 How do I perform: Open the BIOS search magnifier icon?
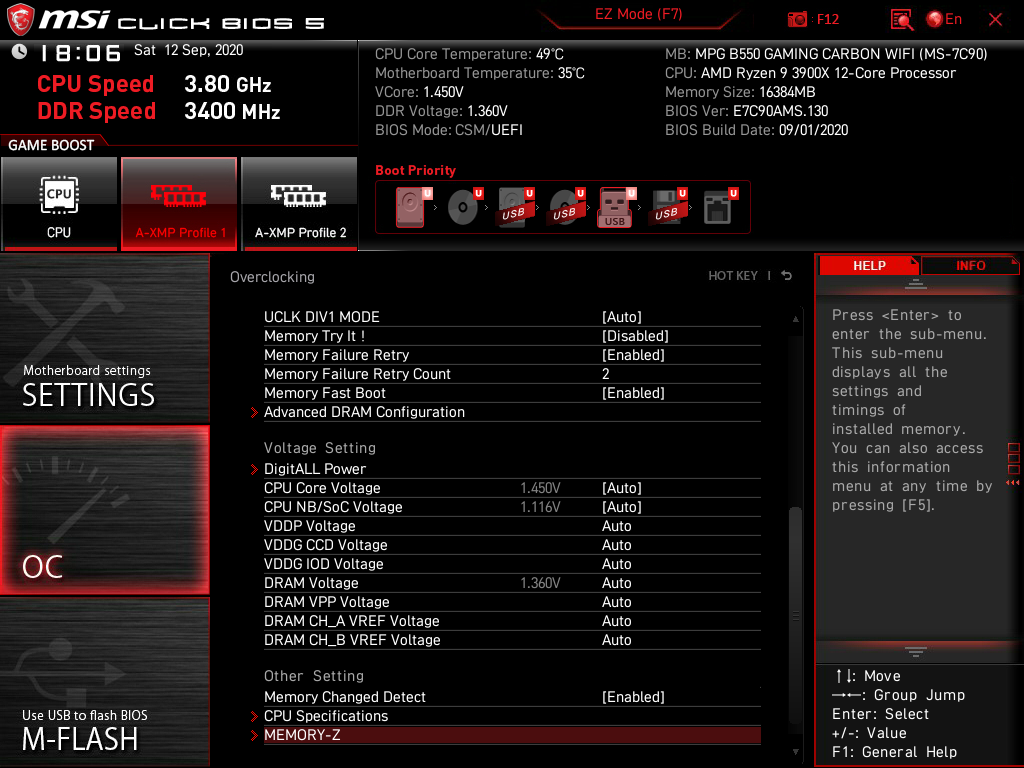pos(902,20)
